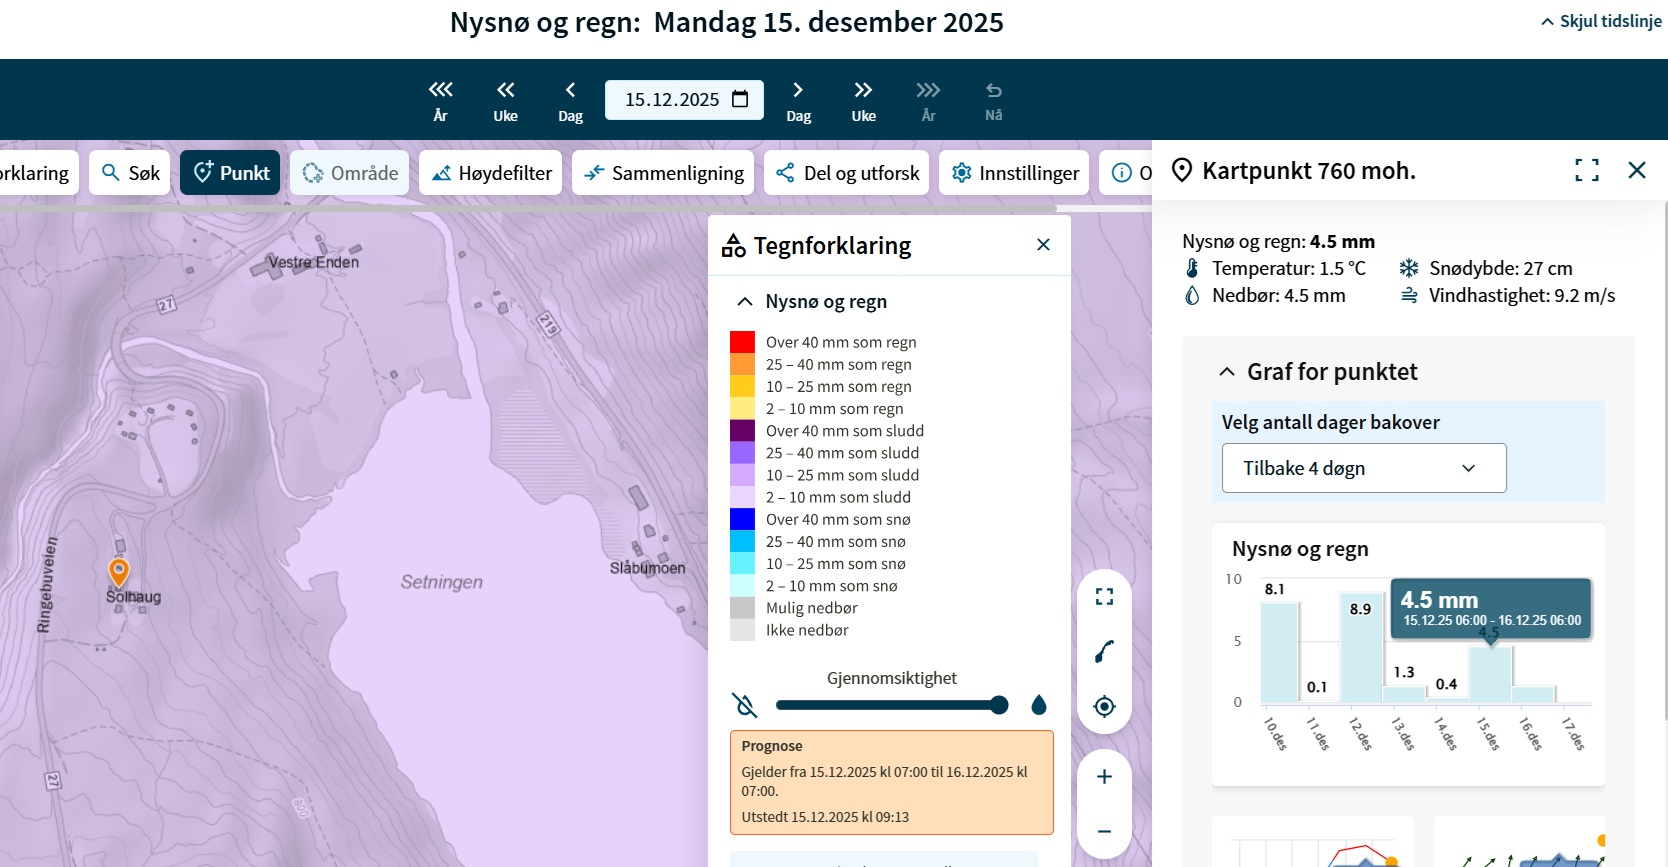Go back one week on the timeline
The image size is (1668, 867).
(505, 100)
